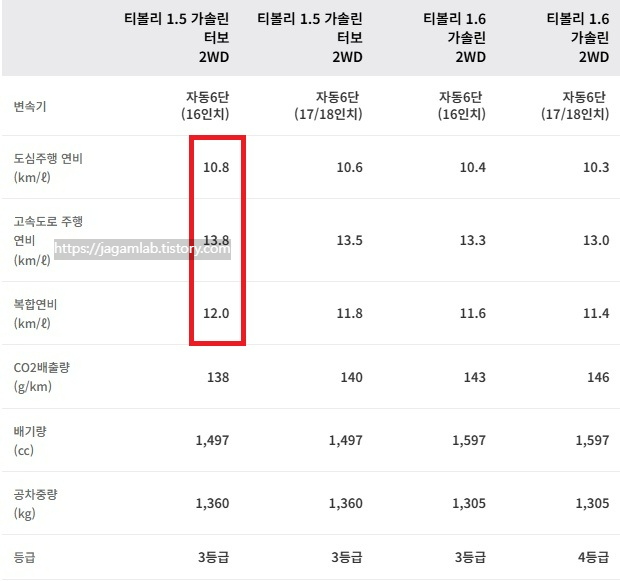Screen dimensions: 620x581
Task: Select CO2 emission value 140
Action: pyautogui.click(x=352, y=377)
